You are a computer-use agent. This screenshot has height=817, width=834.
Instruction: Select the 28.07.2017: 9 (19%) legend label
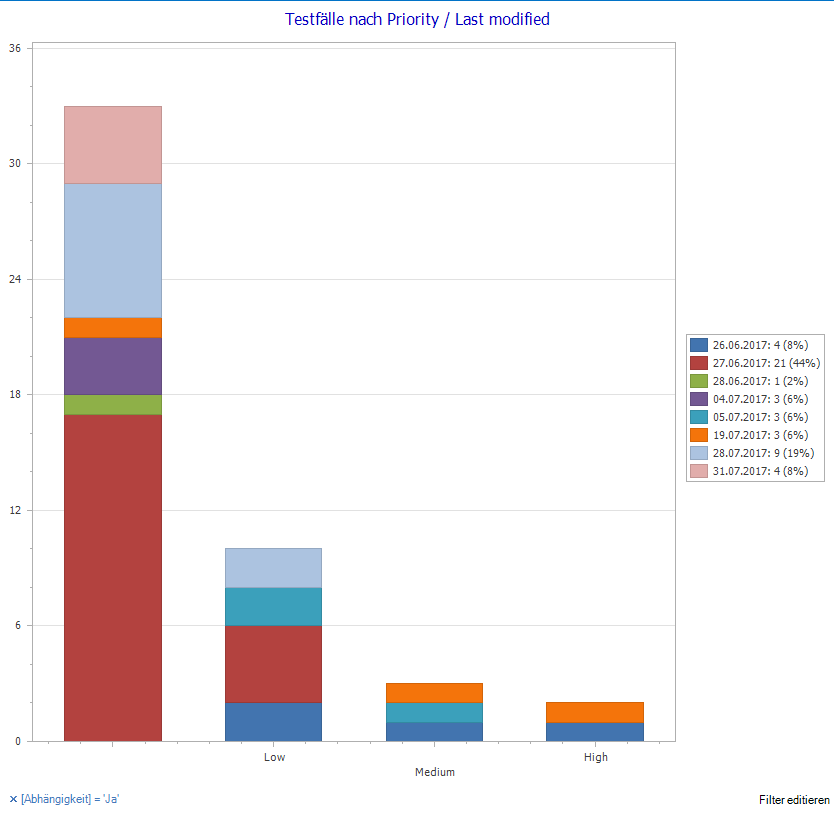763,453
